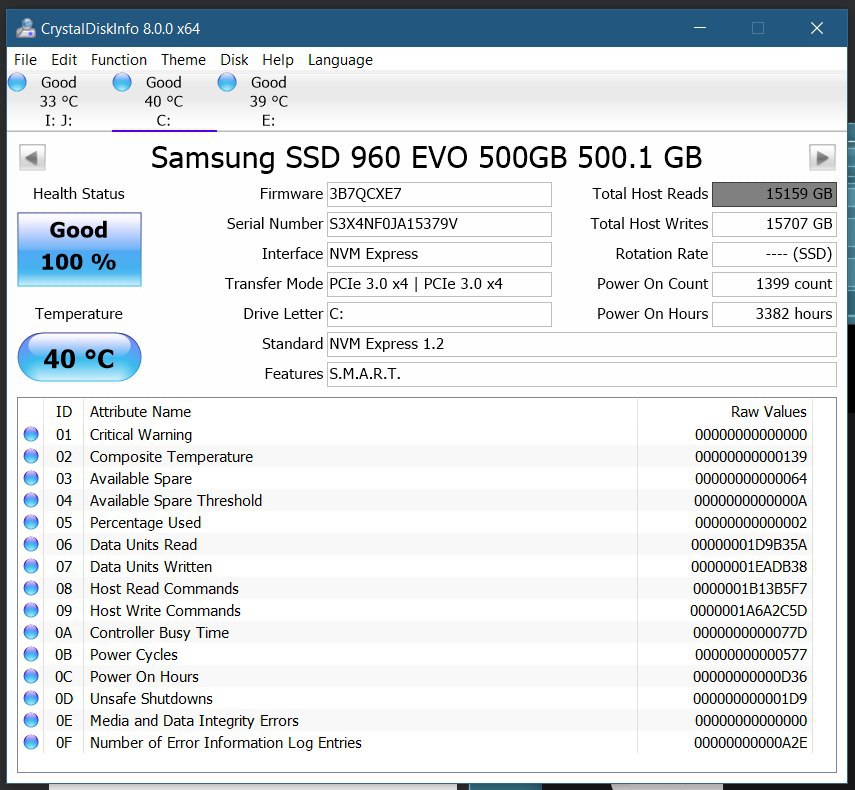Click the status orb for Percentage Used
This screenshot has width=855, height=790.
(x=31, y=522)
